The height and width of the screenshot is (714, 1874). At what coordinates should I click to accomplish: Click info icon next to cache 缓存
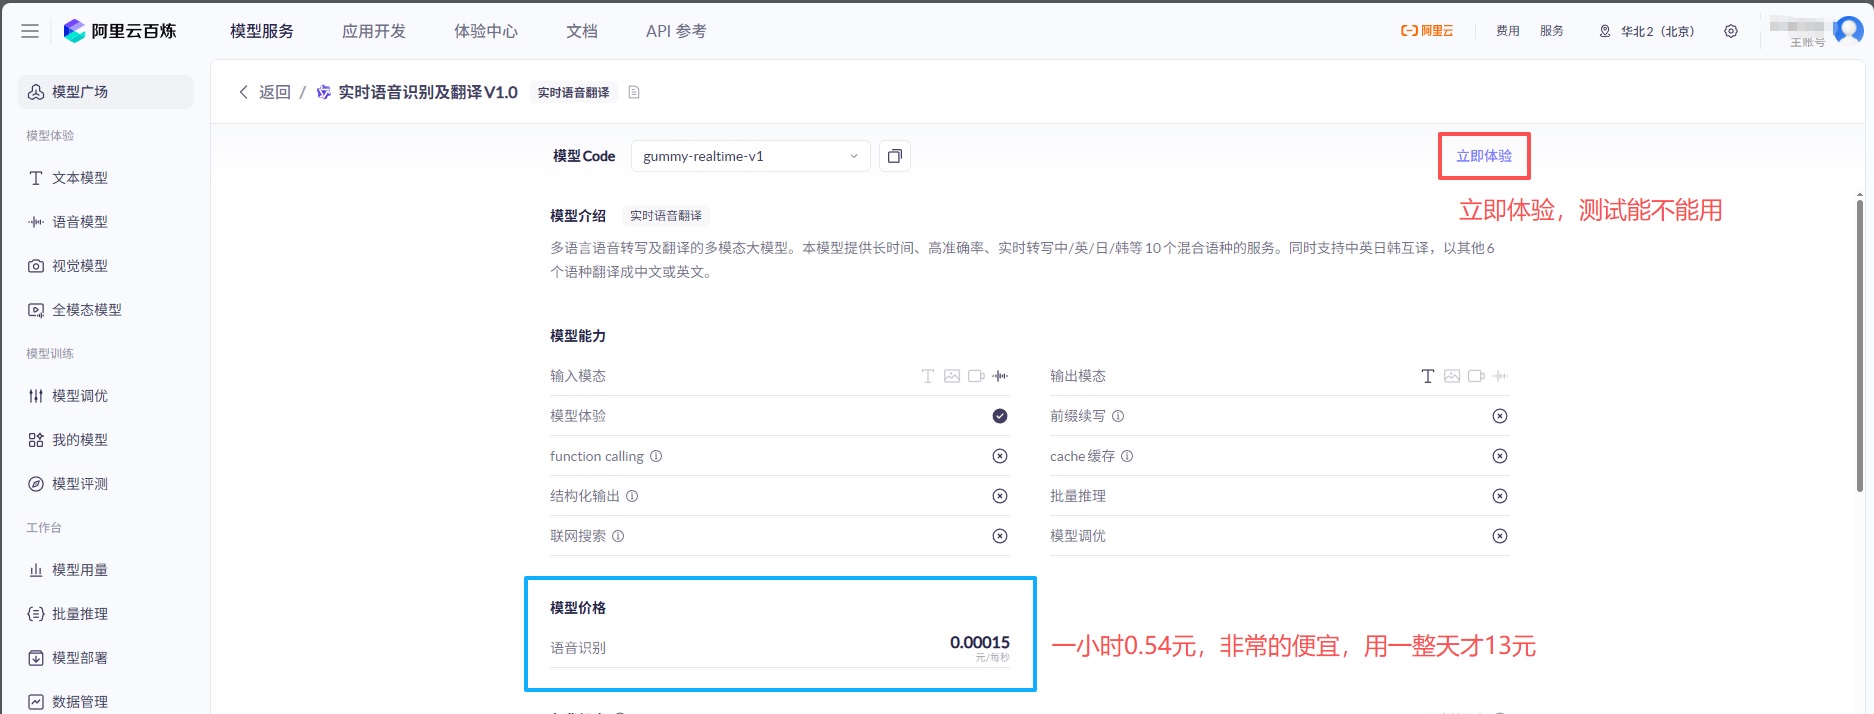click(1127, 456)
